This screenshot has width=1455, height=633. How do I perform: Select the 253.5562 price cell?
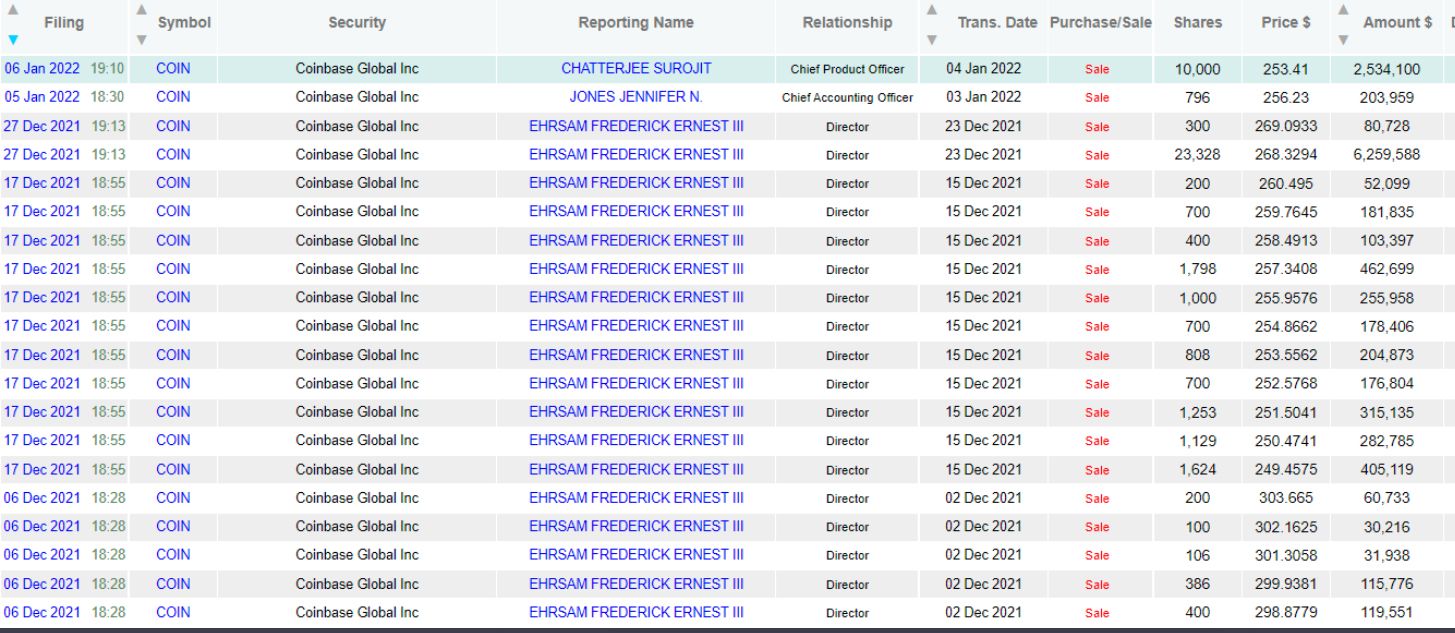pyautogui.click(x=1286, y=355)
